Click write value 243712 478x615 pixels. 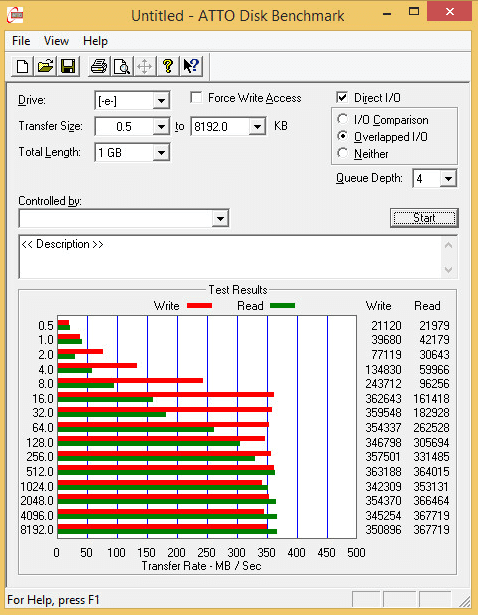click(x=383, y=384)
